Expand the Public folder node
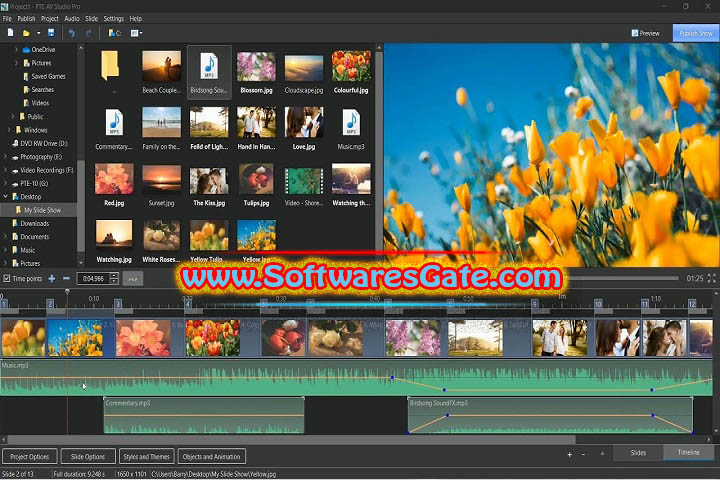Image resolution: width=720 pixels, height=480 pixels. pyautogui.click(x=12, y=117)
